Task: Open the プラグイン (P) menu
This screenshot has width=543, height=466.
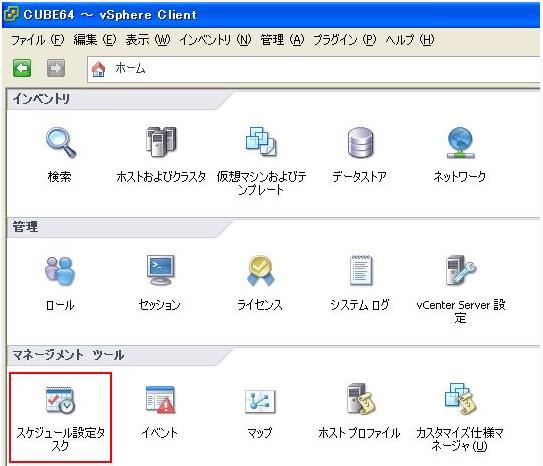Action: click(x=345, y=40)
